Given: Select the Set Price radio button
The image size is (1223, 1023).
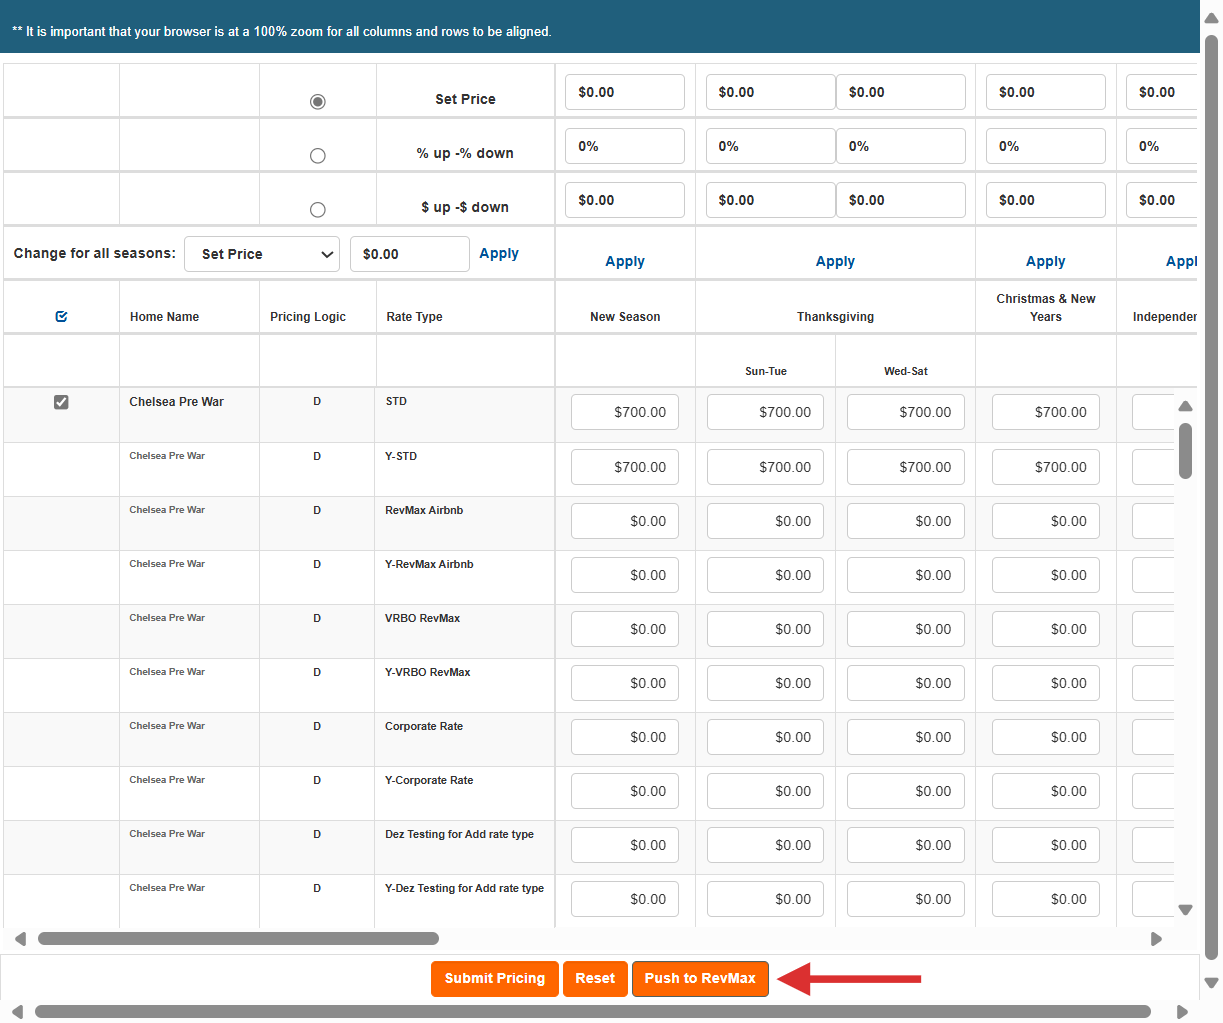Looking at the screenshot, I should coord(318,102).
